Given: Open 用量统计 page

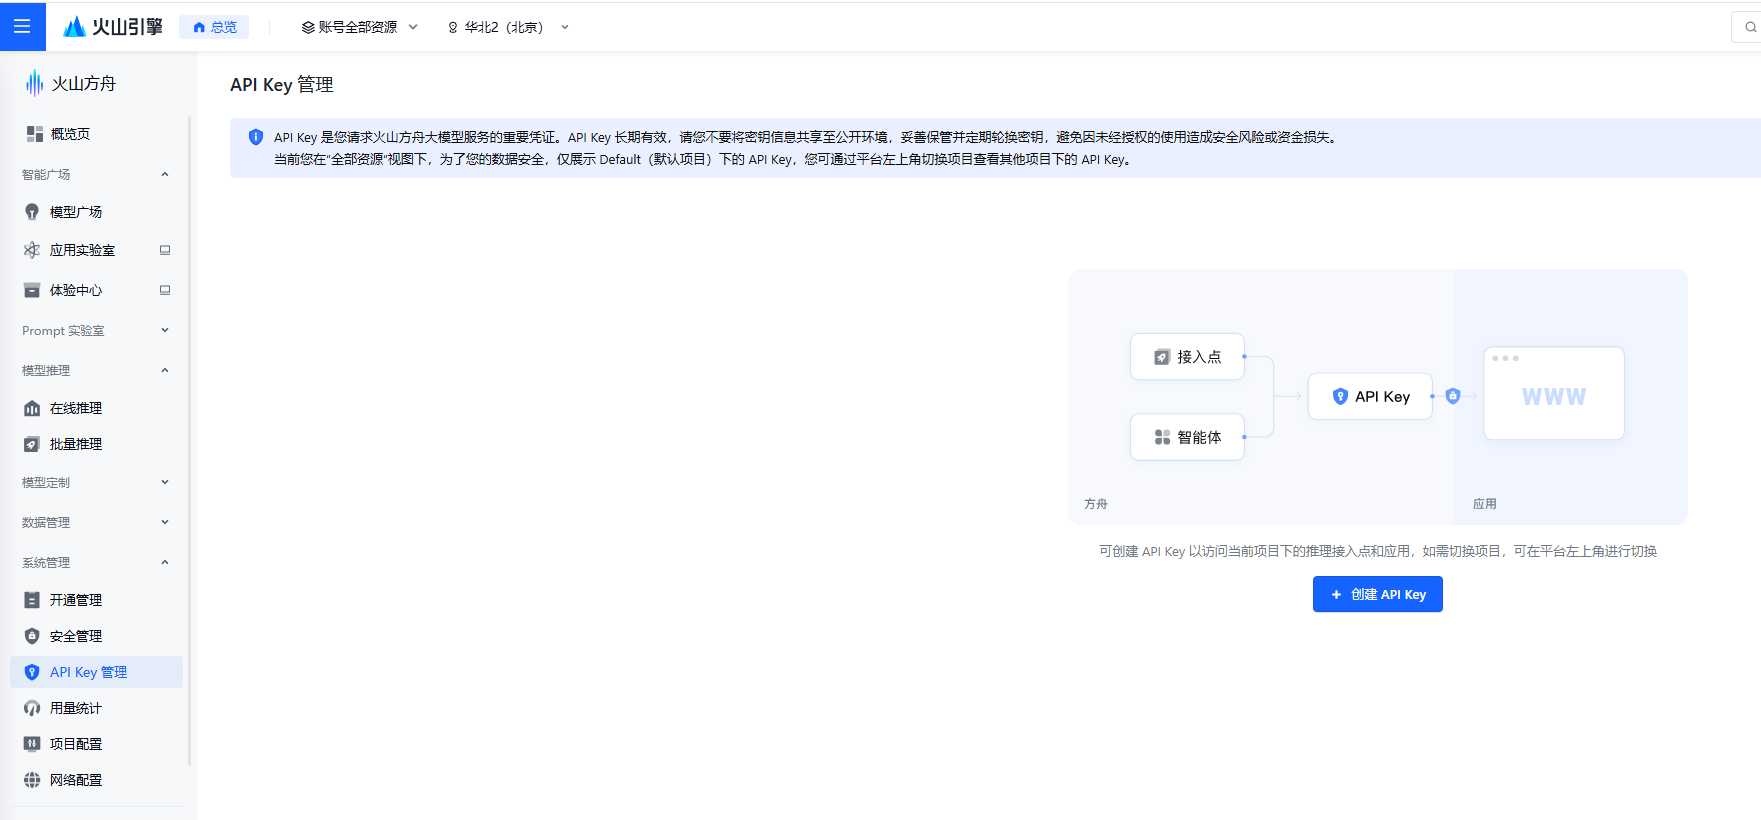Looking at the screenshot, I should tap(76, 708).
